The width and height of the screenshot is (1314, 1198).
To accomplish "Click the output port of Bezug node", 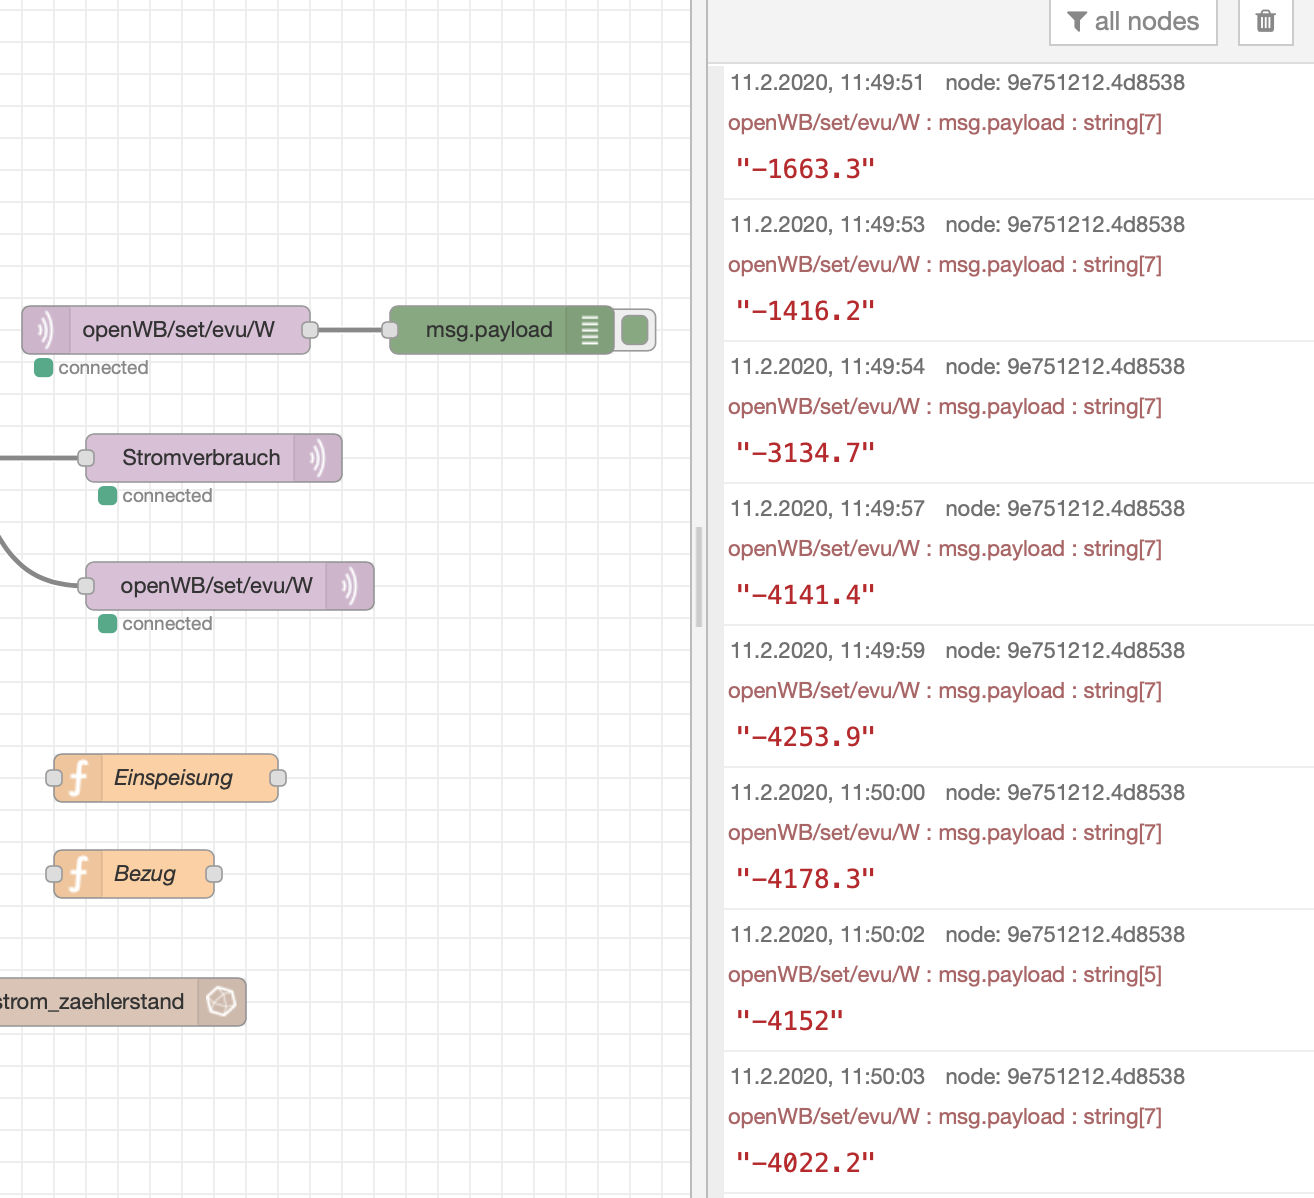I will coord(214,874).
